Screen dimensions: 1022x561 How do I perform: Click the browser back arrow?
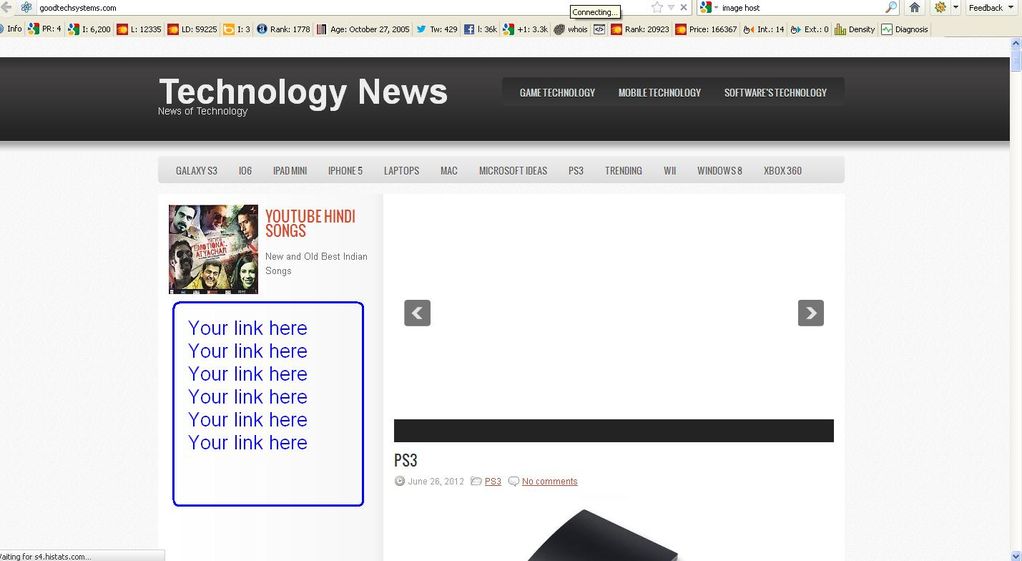5,7
